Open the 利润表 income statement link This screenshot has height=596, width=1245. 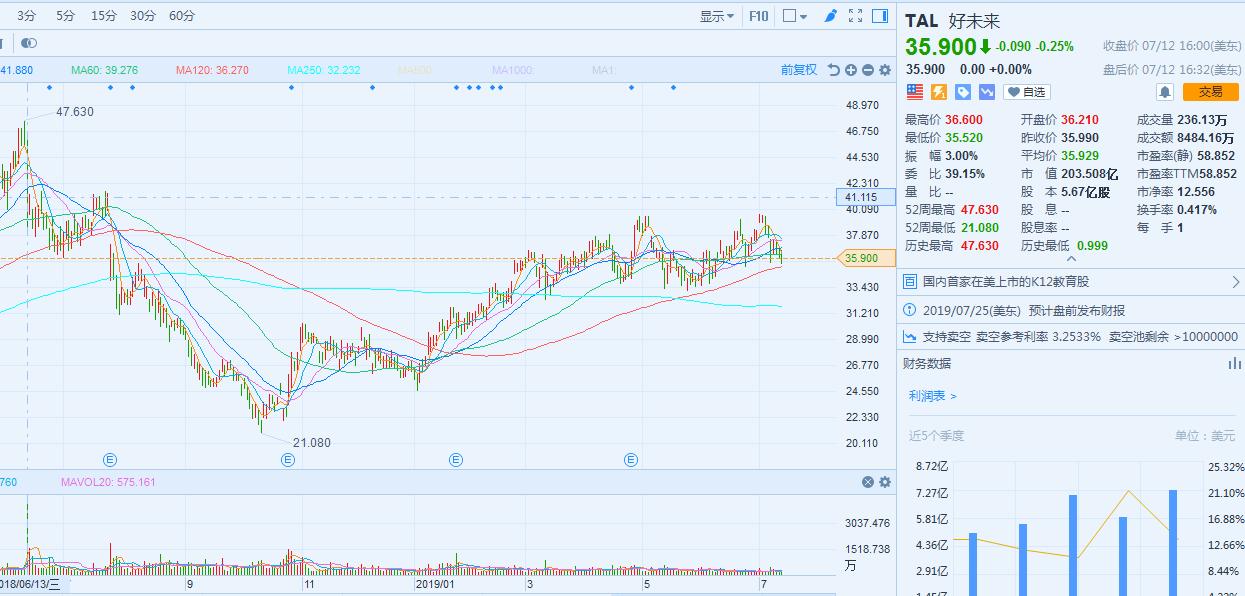pos(932,396)
